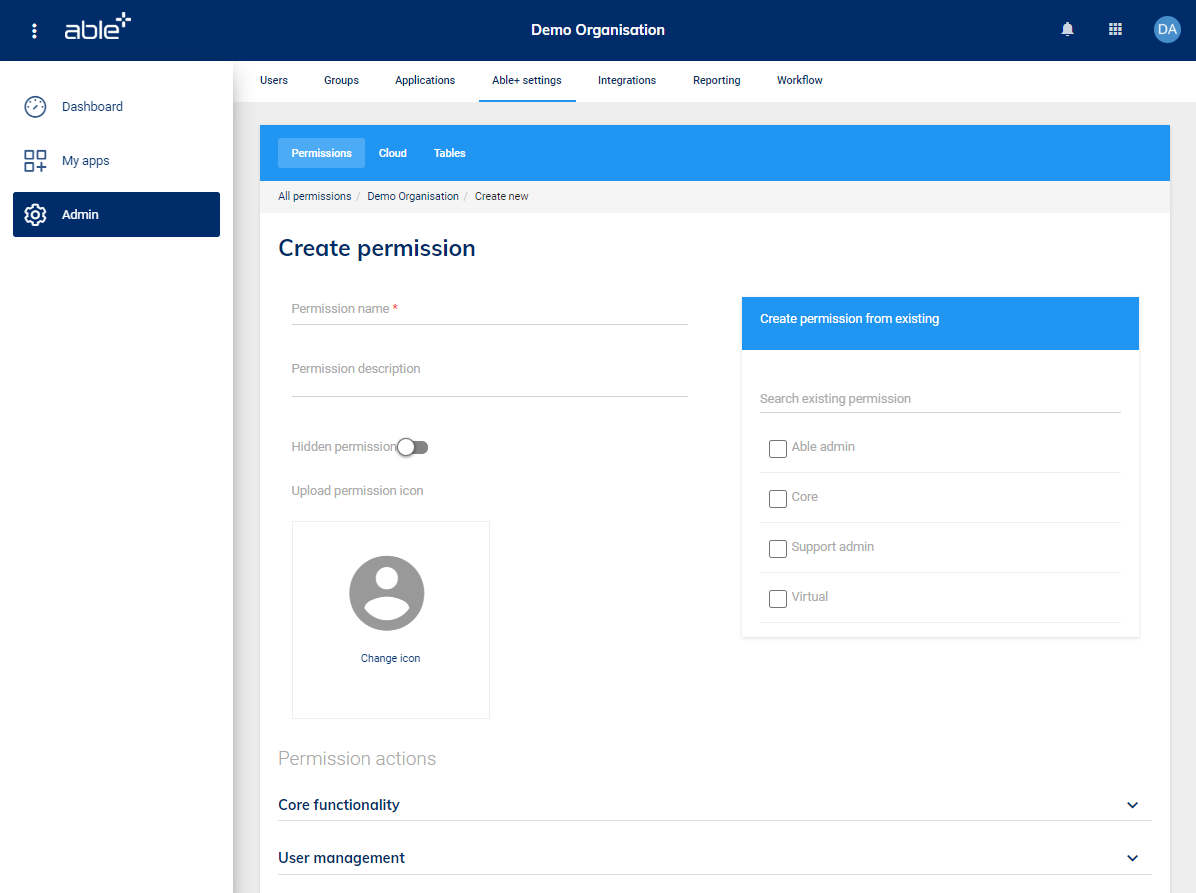Go back to All permissions breadcrumb
This screenshot has width=1196, height=893.
[314, 197]
